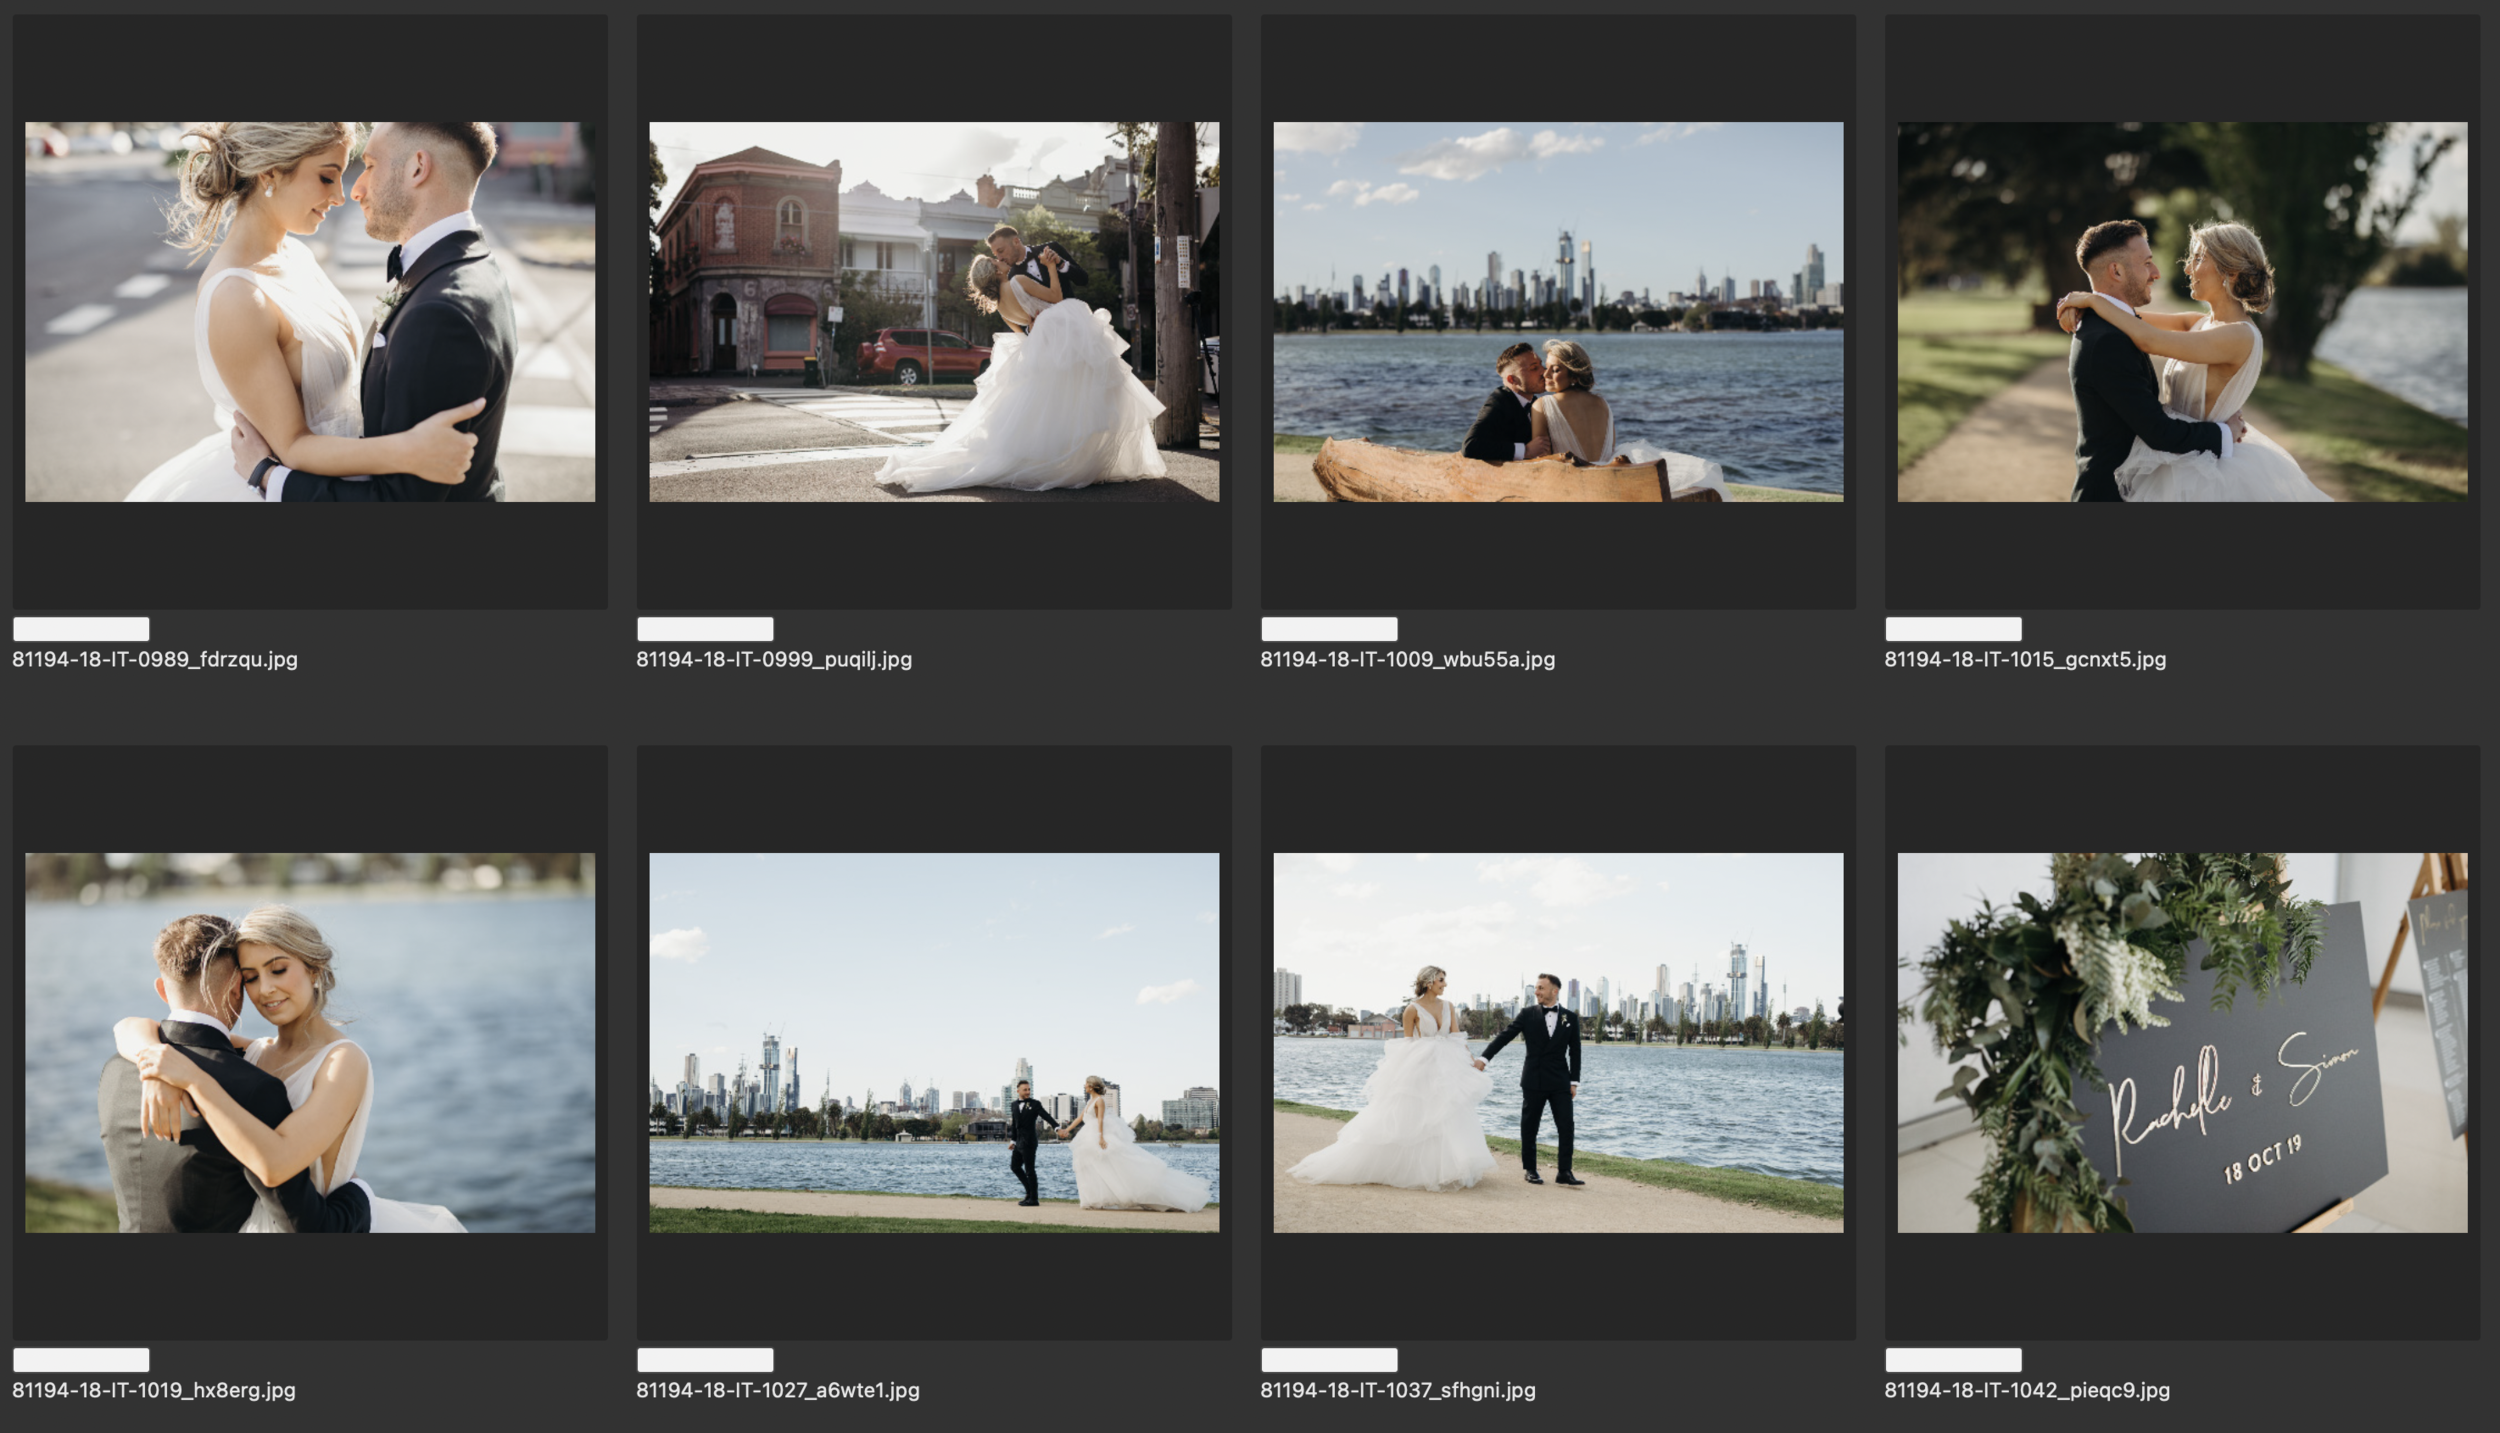Check the box beneath 81194-18-IT-1009_wbu55a.jpg

pyautogui.click(x=1328, y=629)
